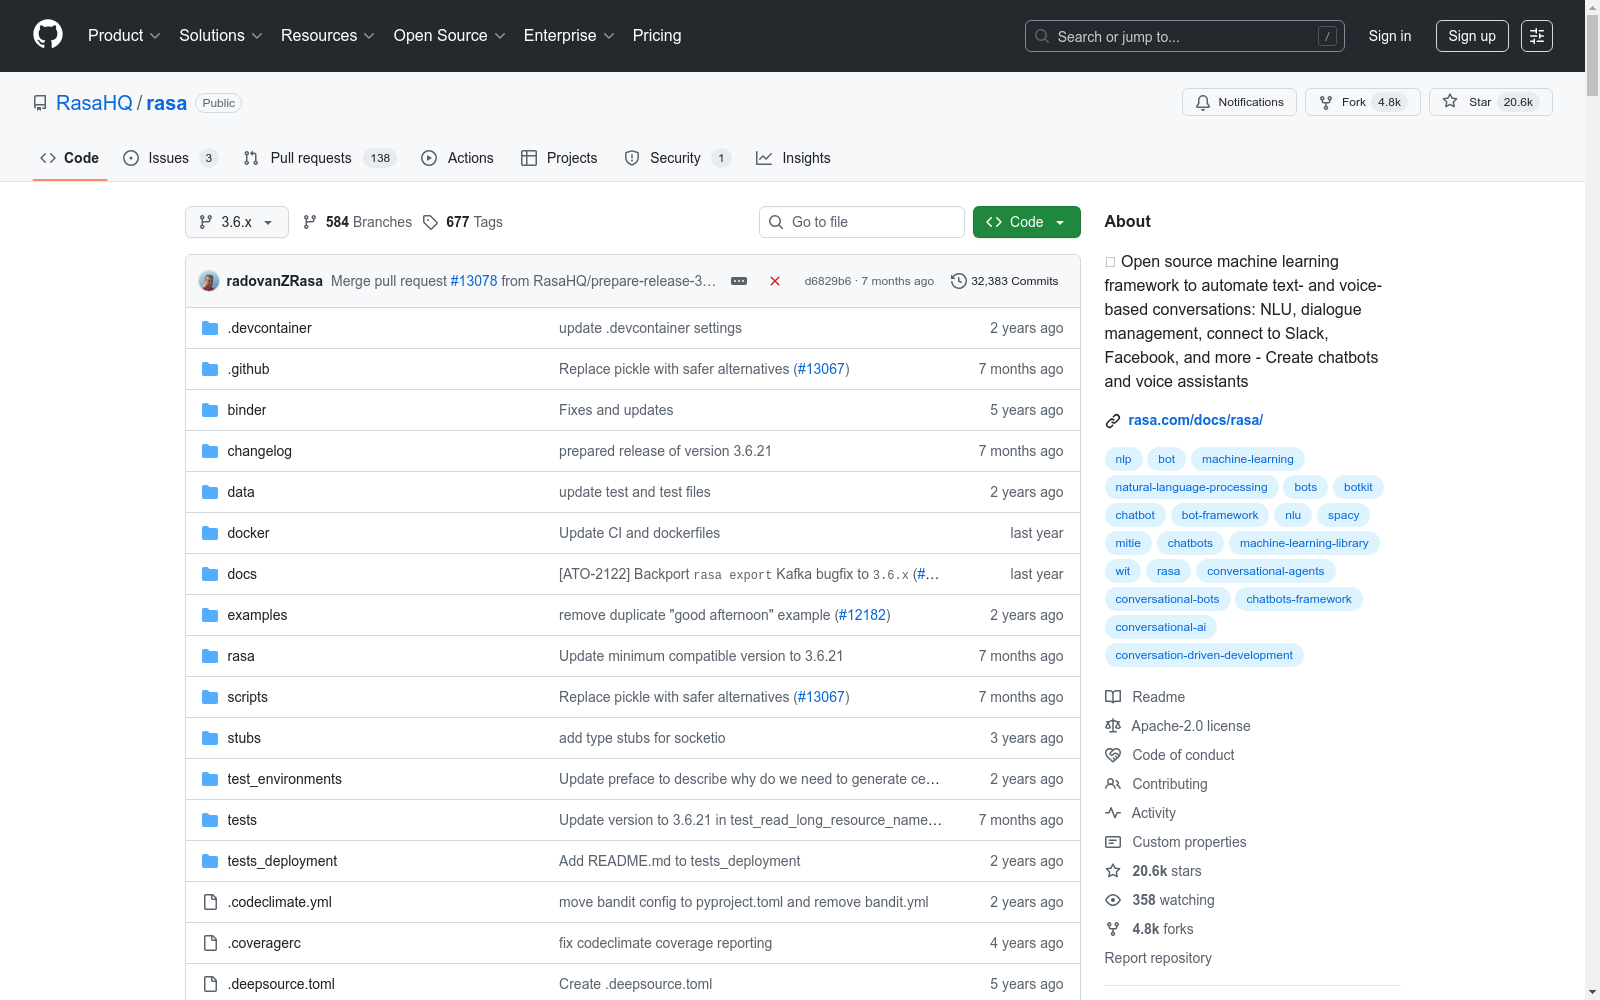Switch to the Code tab

point(70,158)
